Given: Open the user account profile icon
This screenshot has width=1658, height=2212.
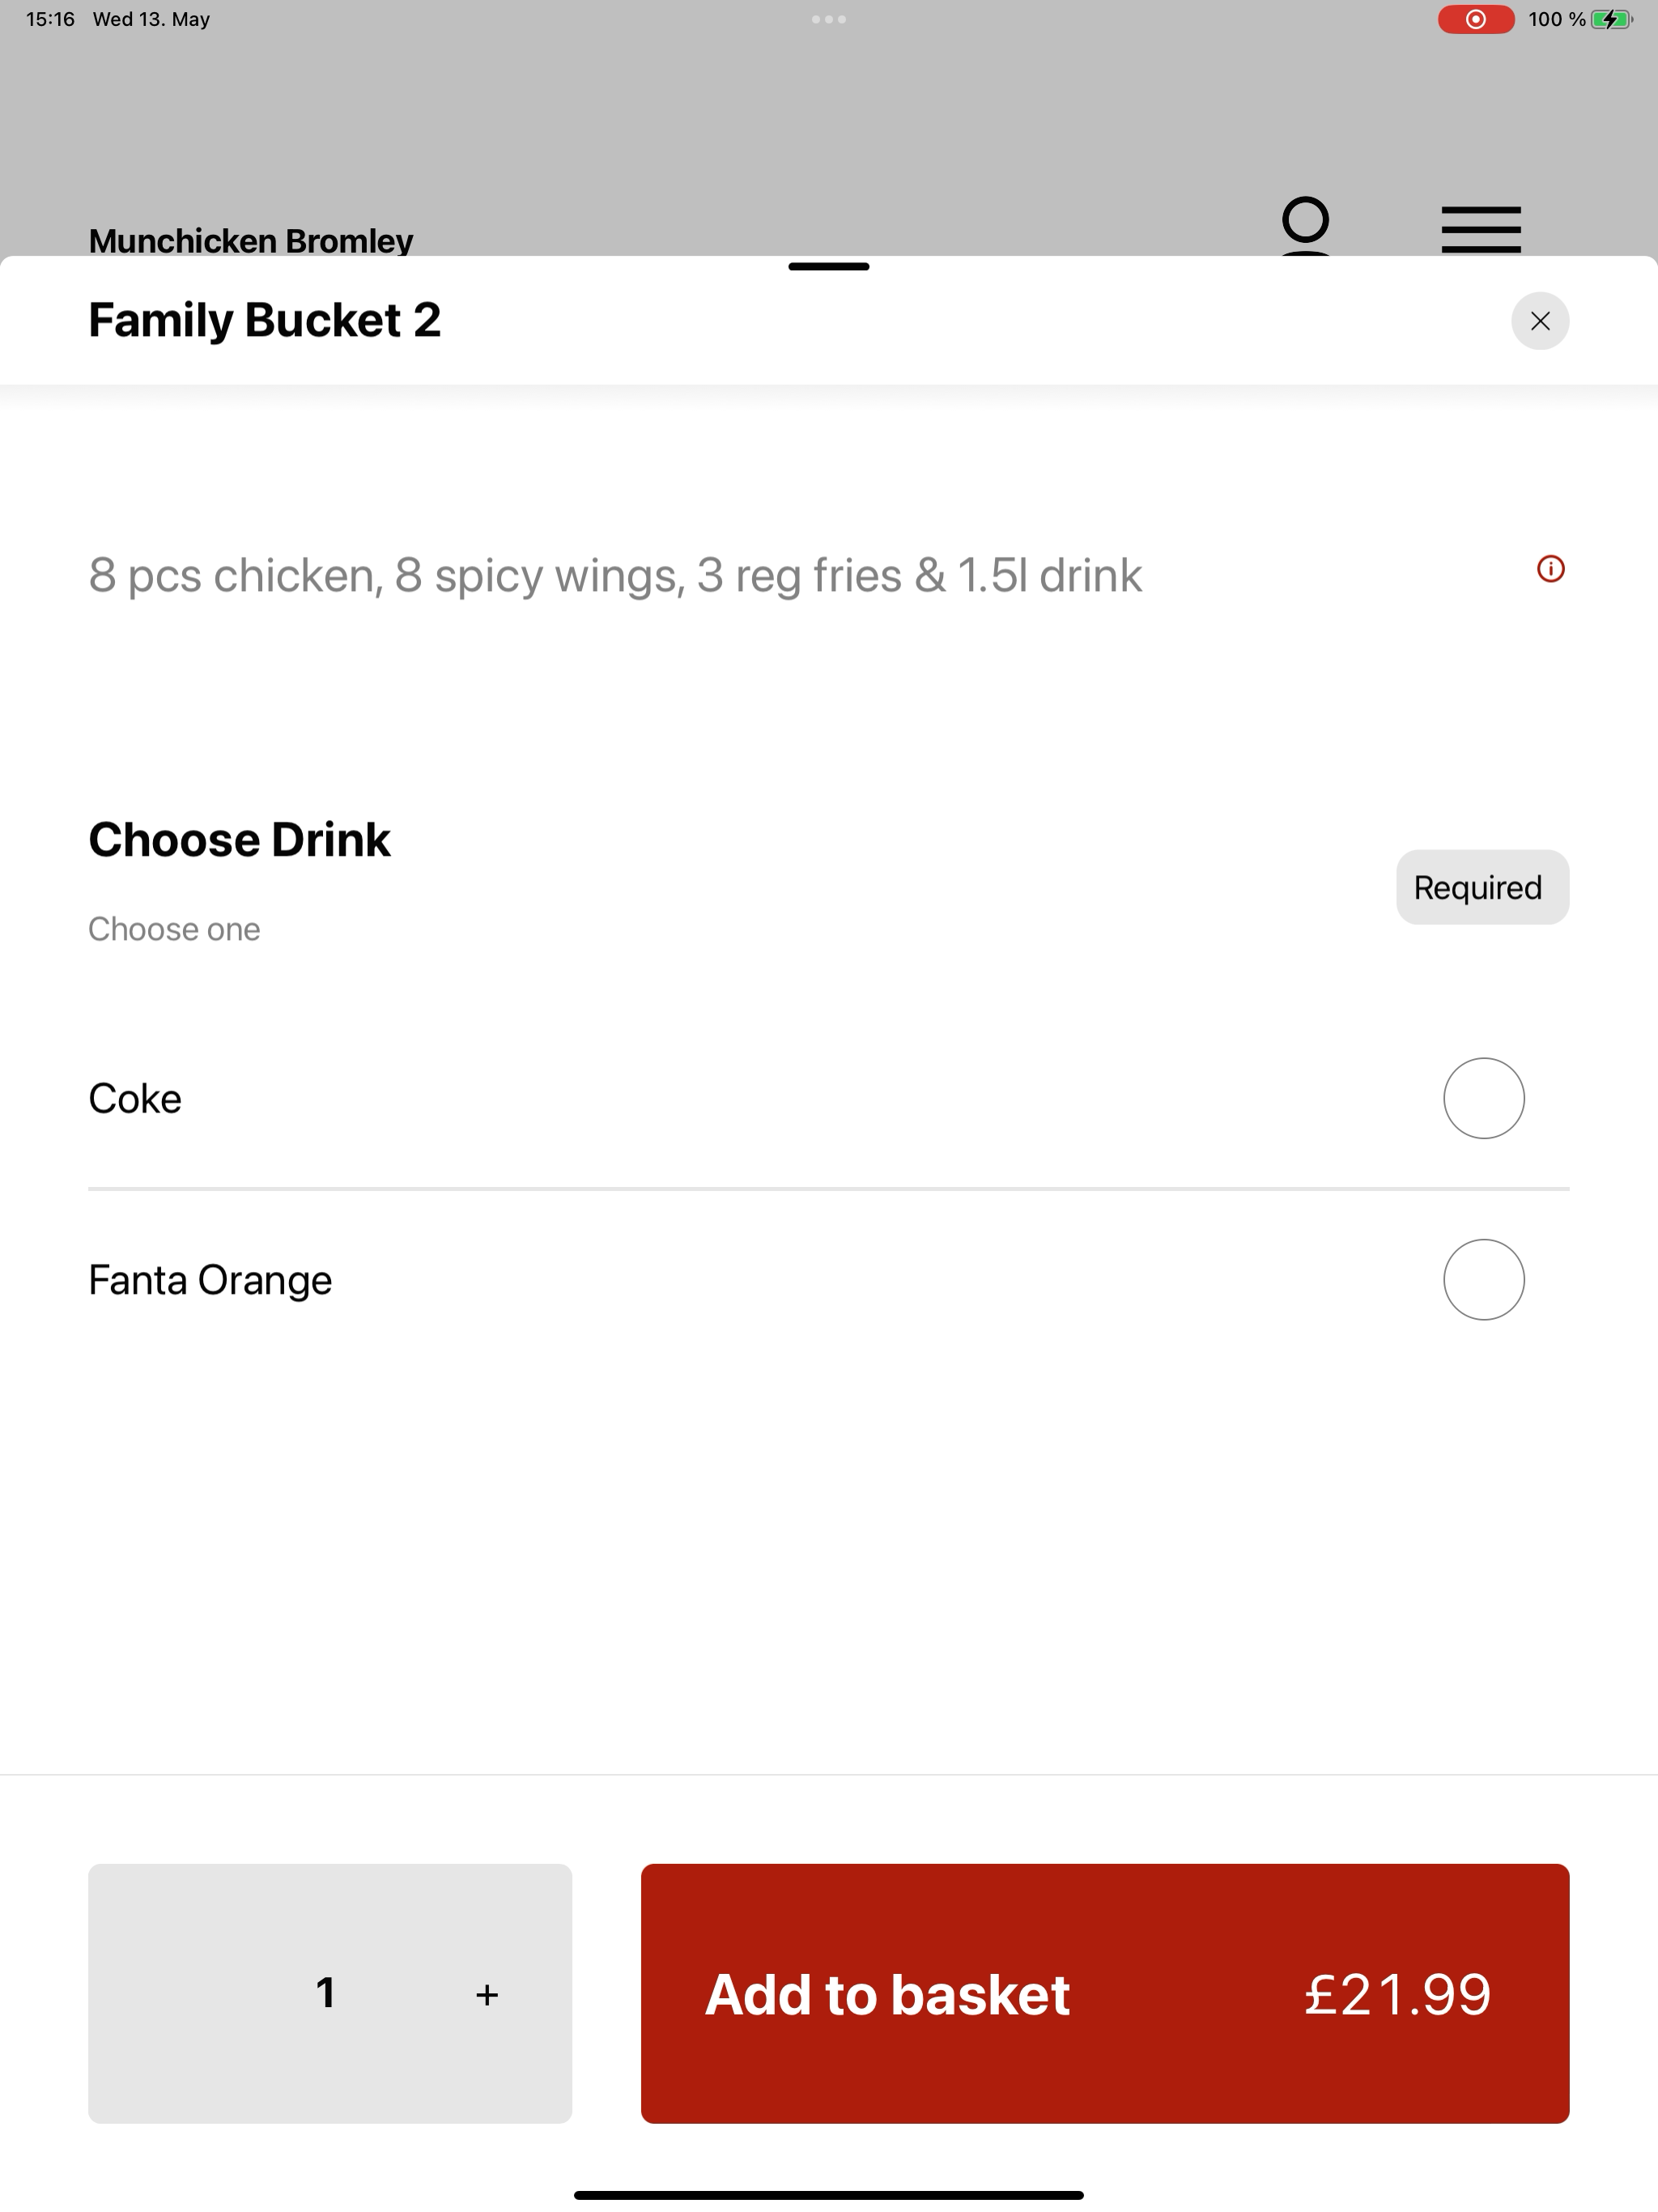Looking at the screenshot, I should point(1305,227).
